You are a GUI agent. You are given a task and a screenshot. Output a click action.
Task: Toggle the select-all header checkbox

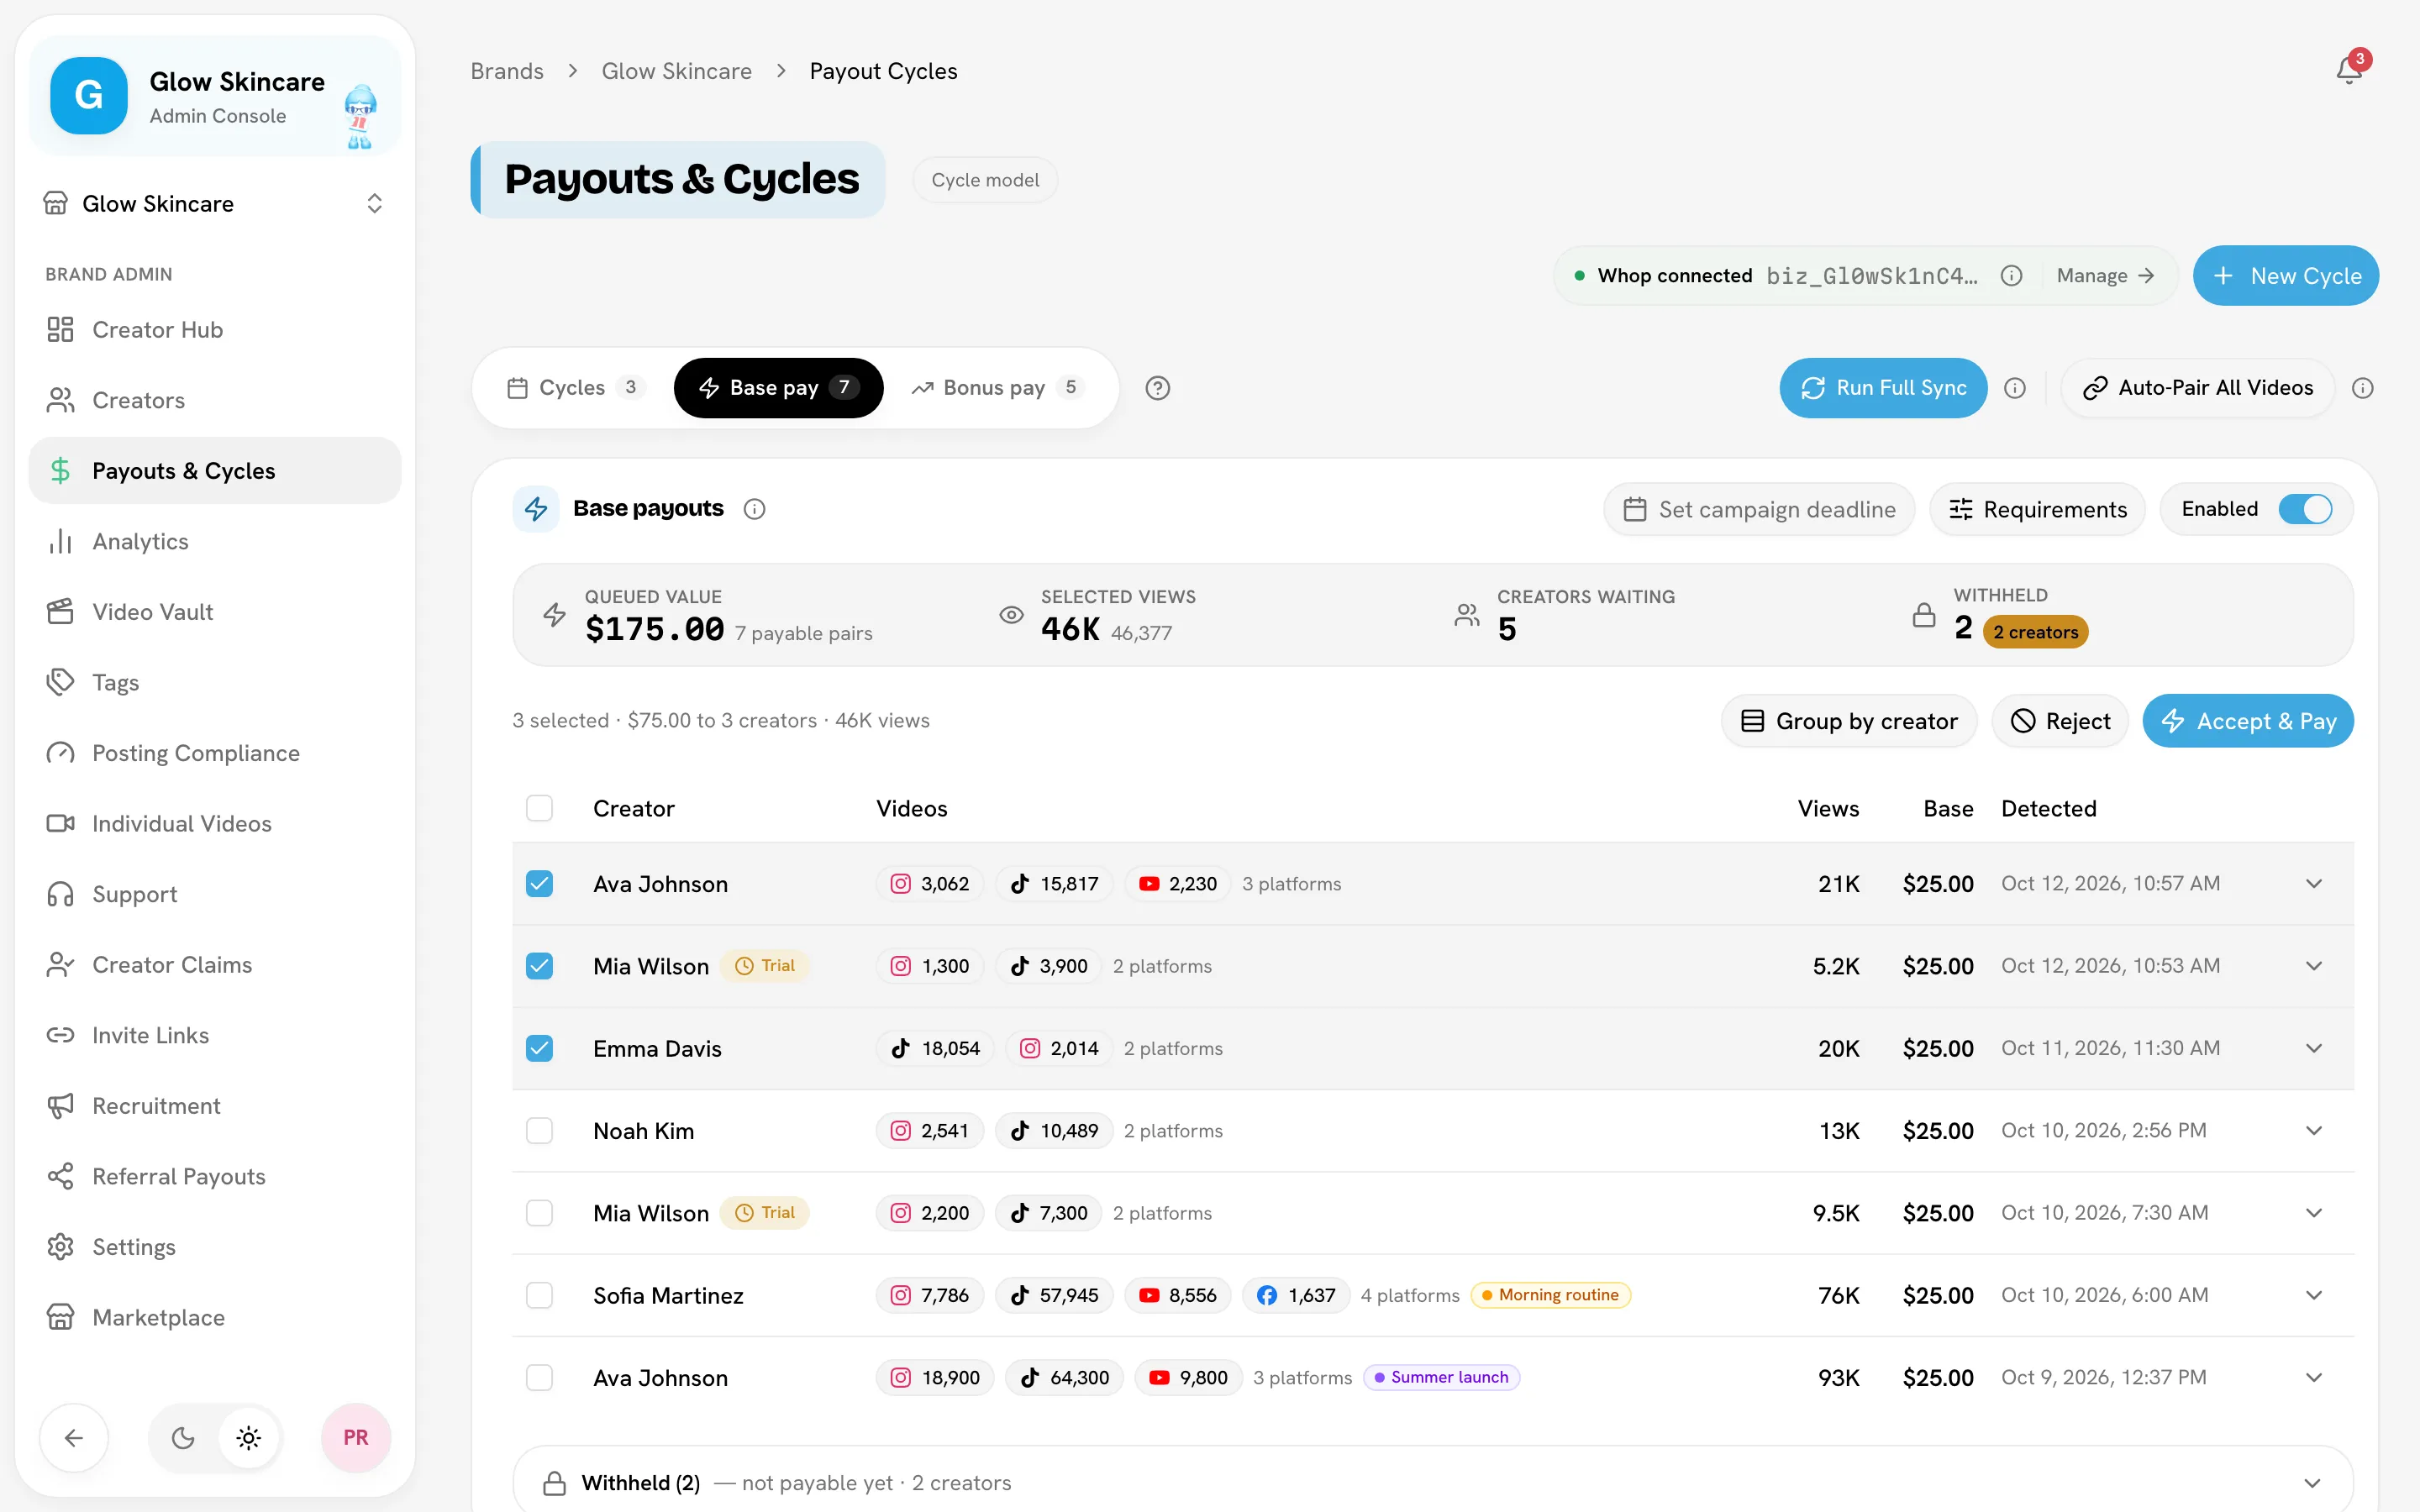coord(539,808)
